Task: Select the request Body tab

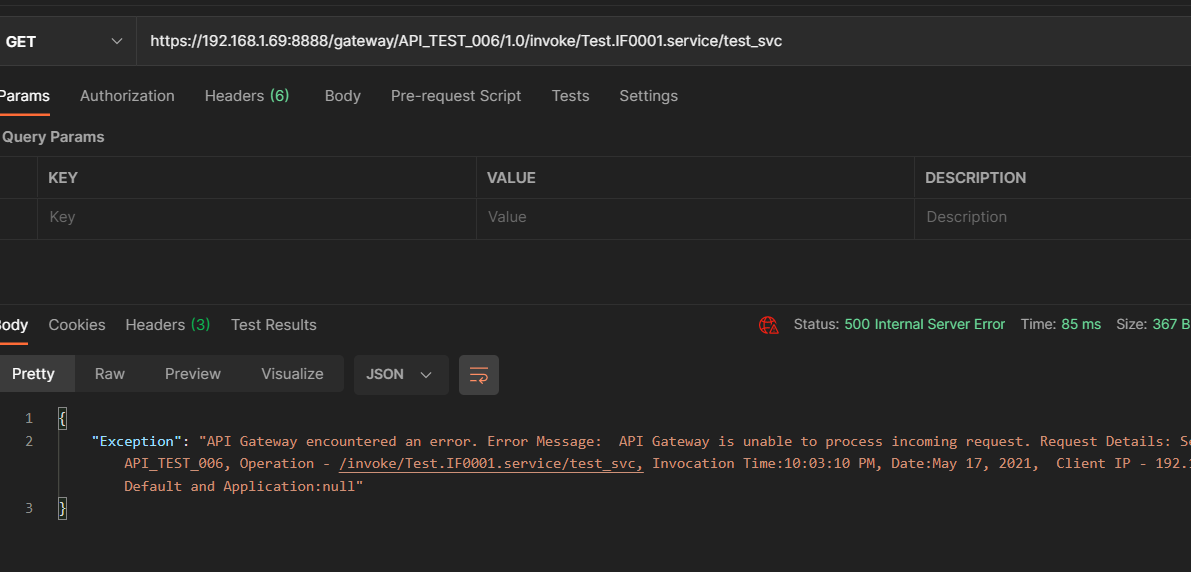Action: pos(342,96)
